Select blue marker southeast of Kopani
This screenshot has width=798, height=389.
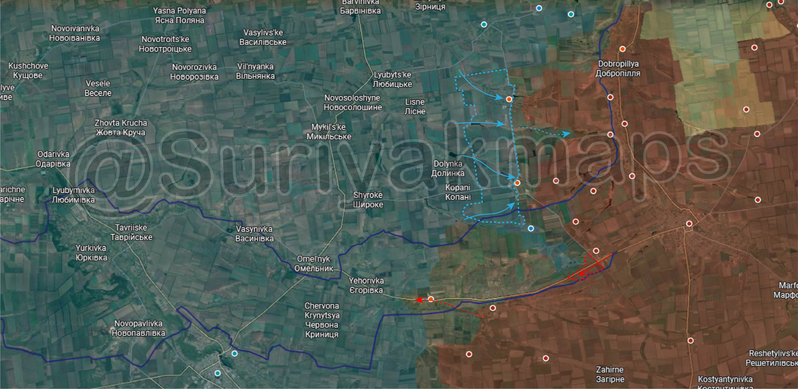pos(531,229)
